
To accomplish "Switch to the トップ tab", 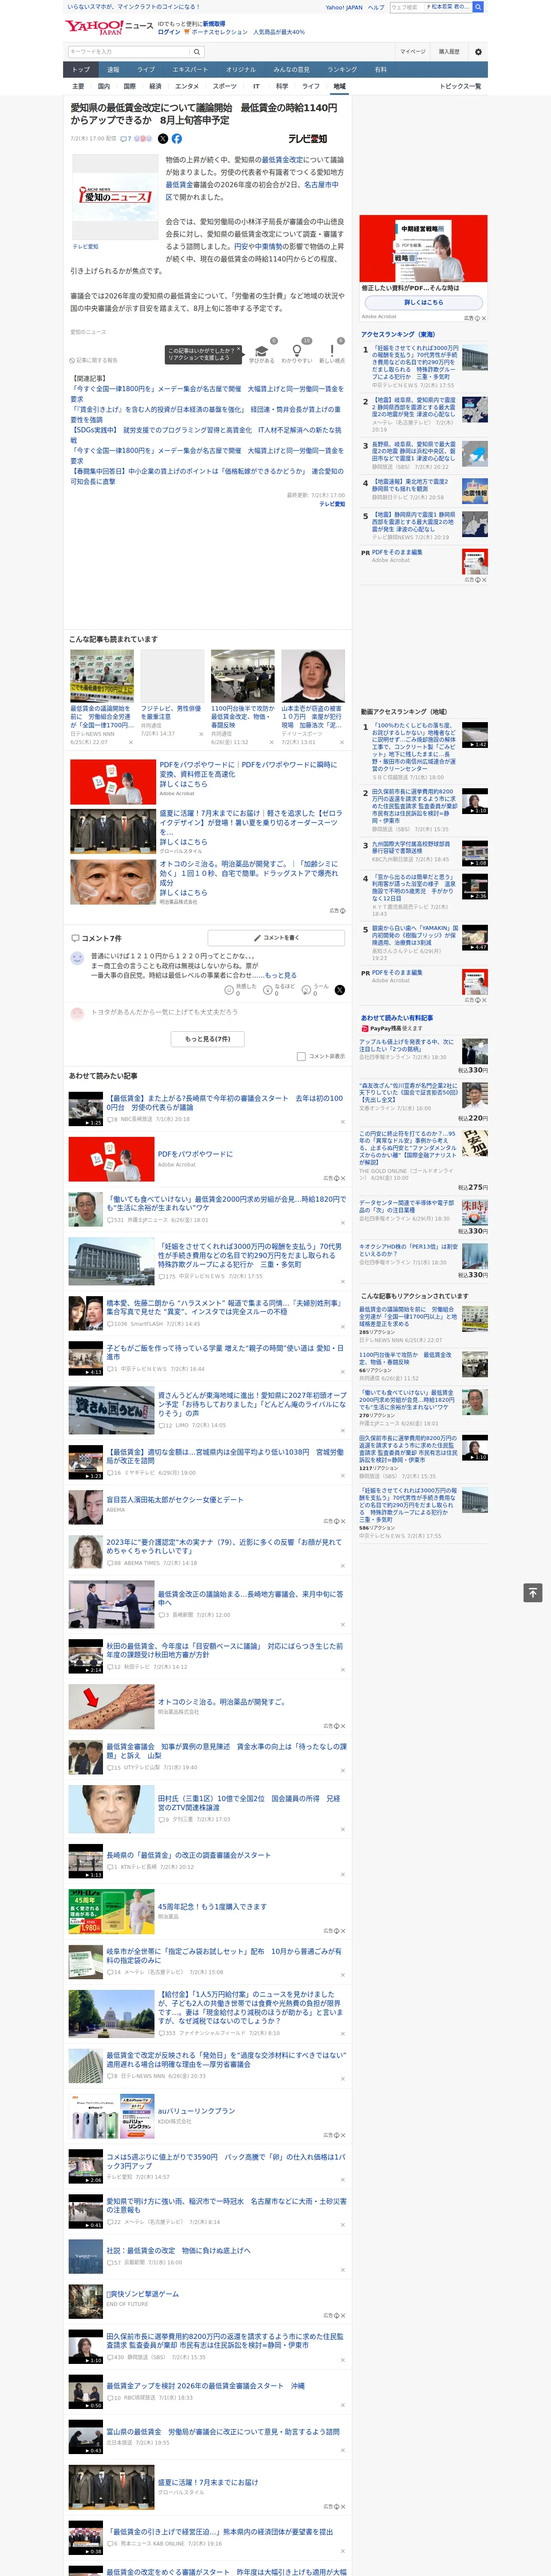I will (81, 70).
